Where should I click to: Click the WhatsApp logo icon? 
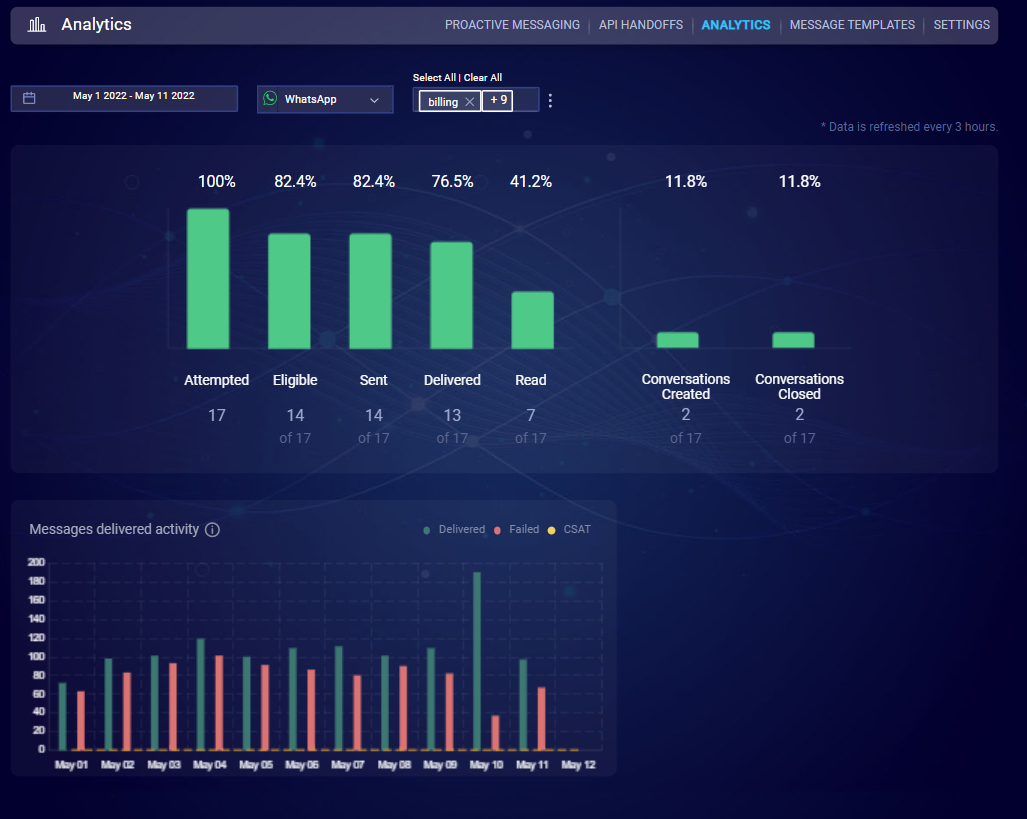[x=269, y=98]
